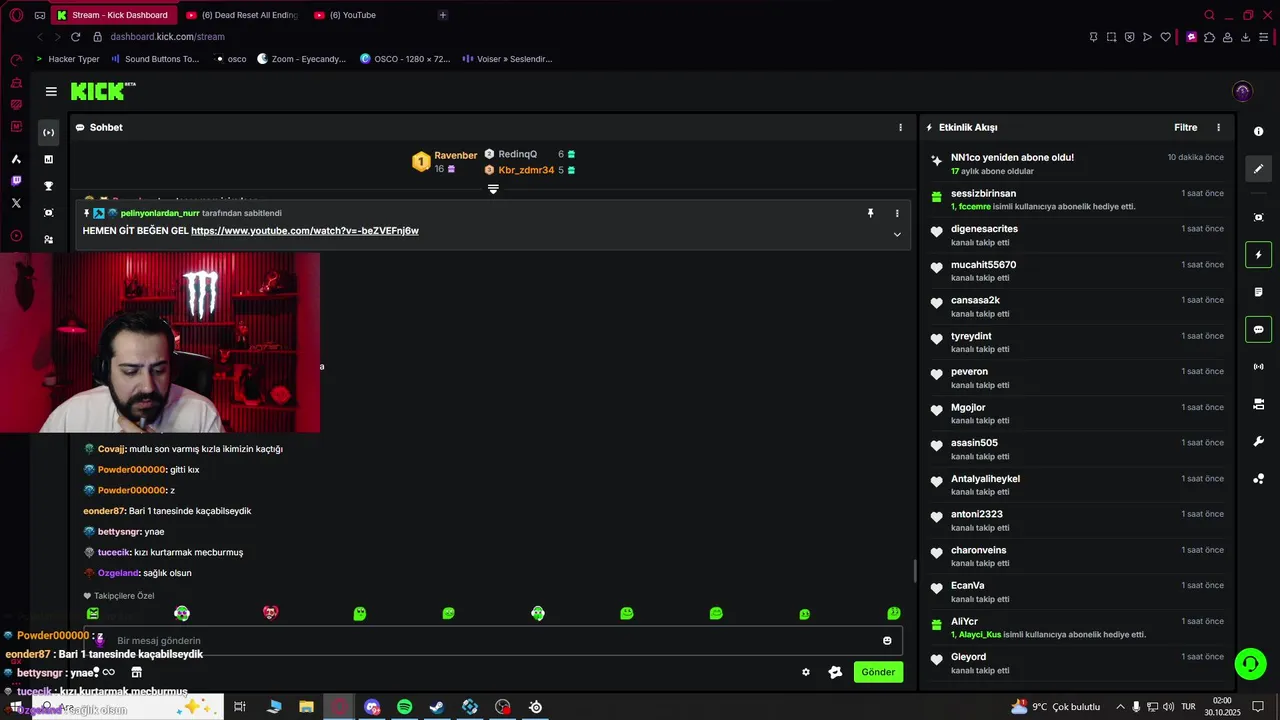This screenshot has width=1280, height=720.
Task: Open the analytics chart icon in sidebar
Action: click(x=48, y=159)
